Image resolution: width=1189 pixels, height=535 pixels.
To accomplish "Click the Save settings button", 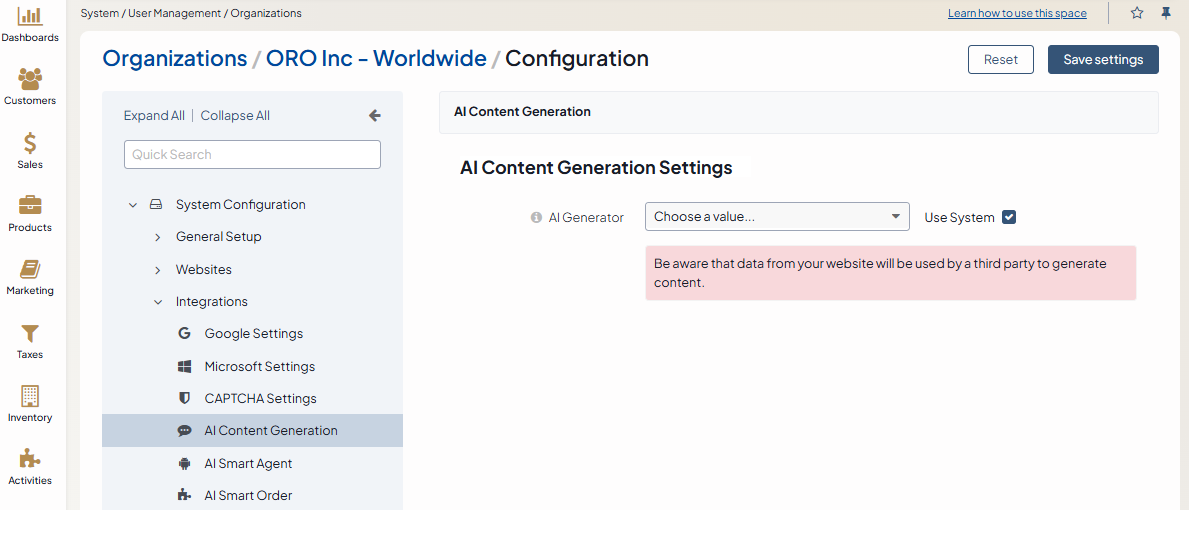I will 1103,59.
